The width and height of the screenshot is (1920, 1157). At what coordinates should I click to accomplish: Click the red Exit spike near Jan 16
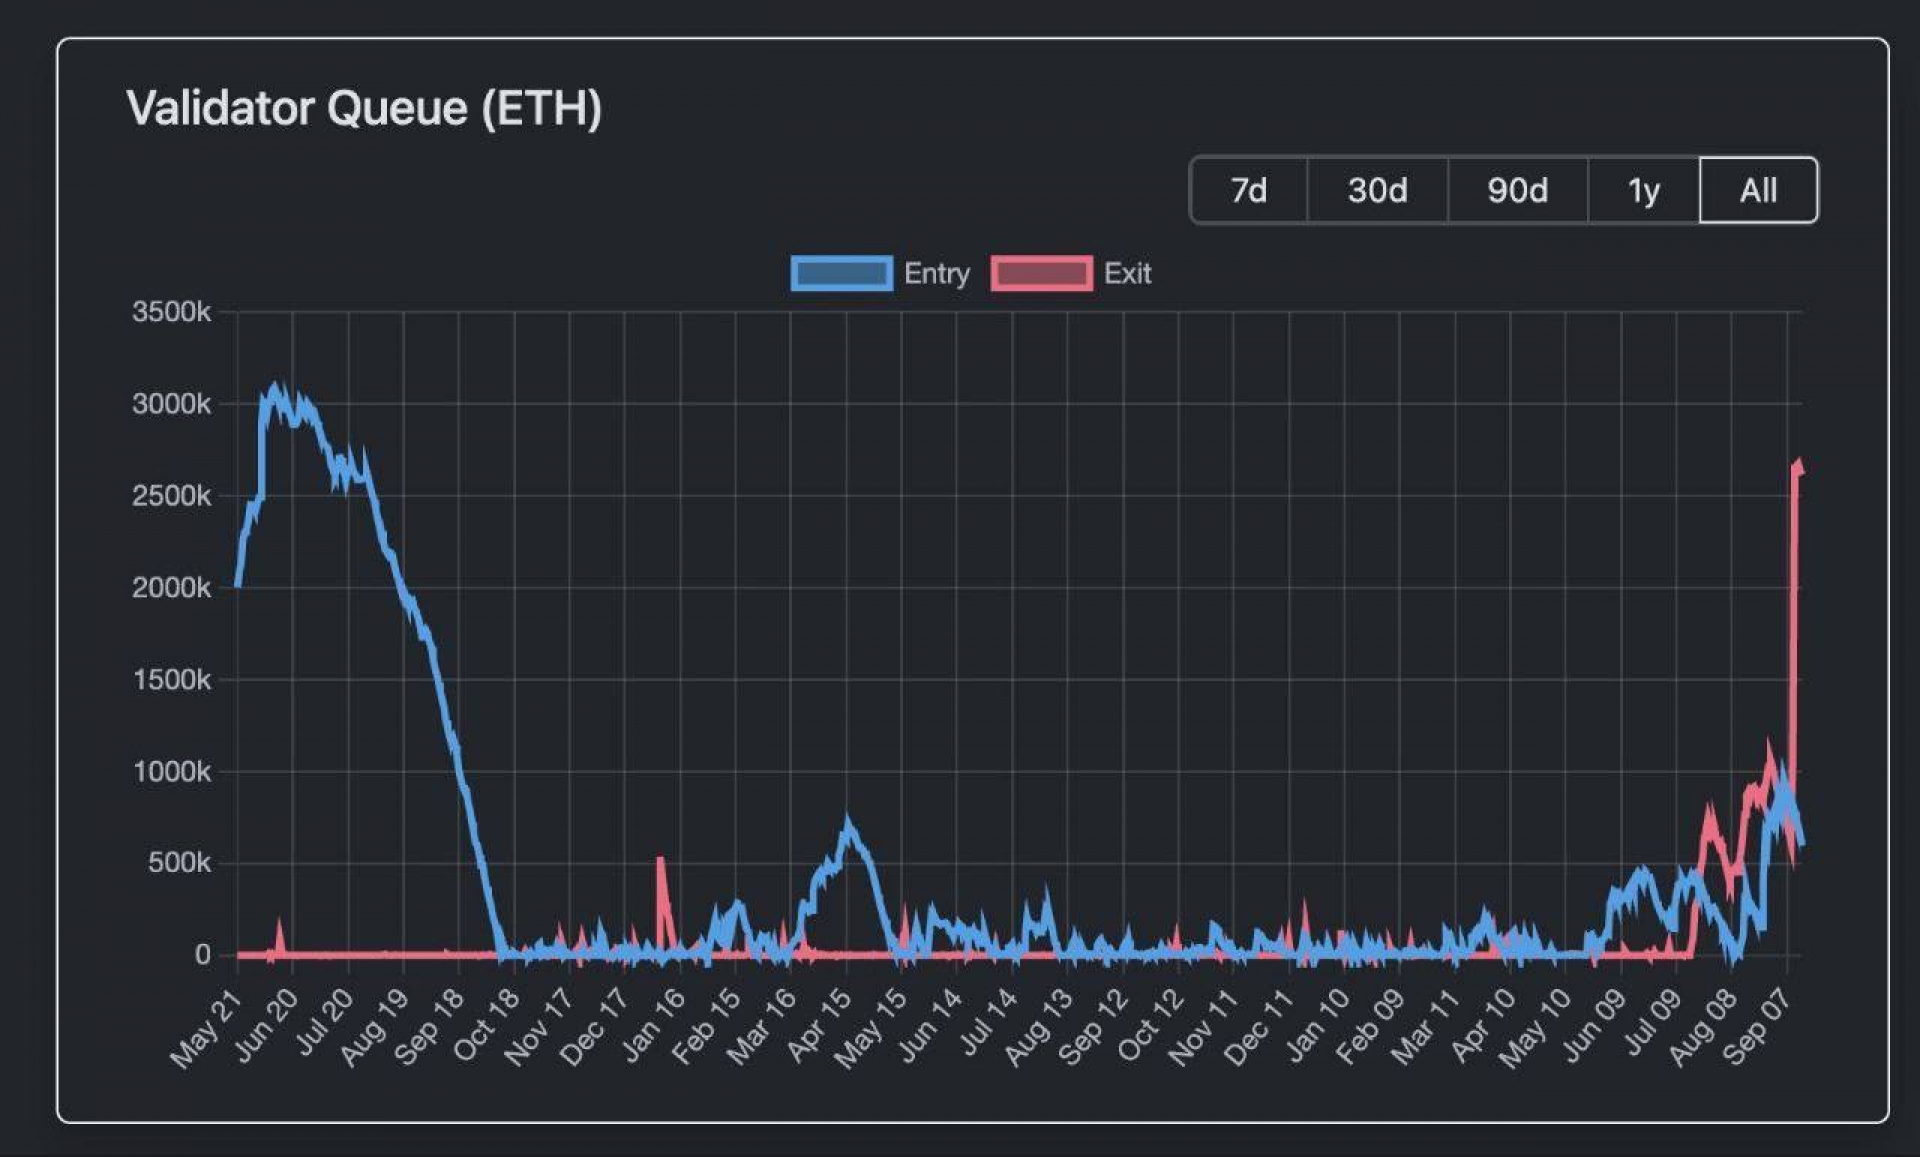(x=660, y=863)
